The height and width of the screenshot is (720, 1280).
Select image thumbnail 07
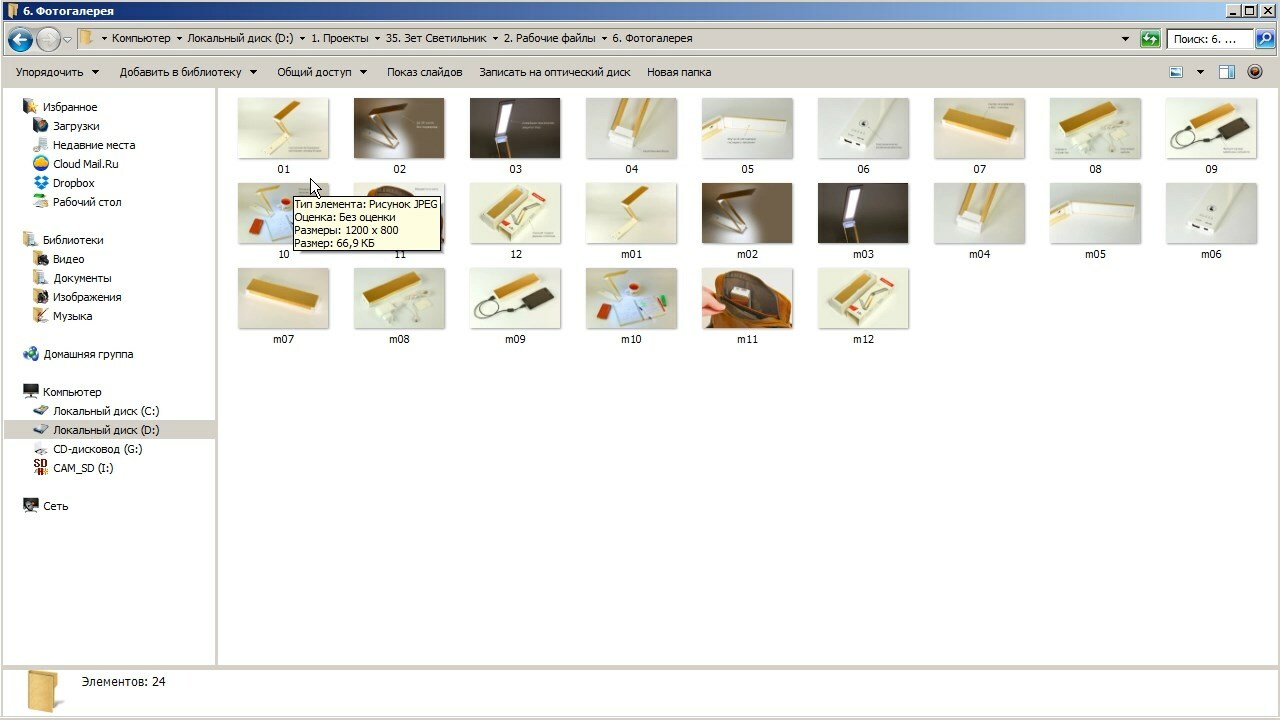tap(979, 128)
